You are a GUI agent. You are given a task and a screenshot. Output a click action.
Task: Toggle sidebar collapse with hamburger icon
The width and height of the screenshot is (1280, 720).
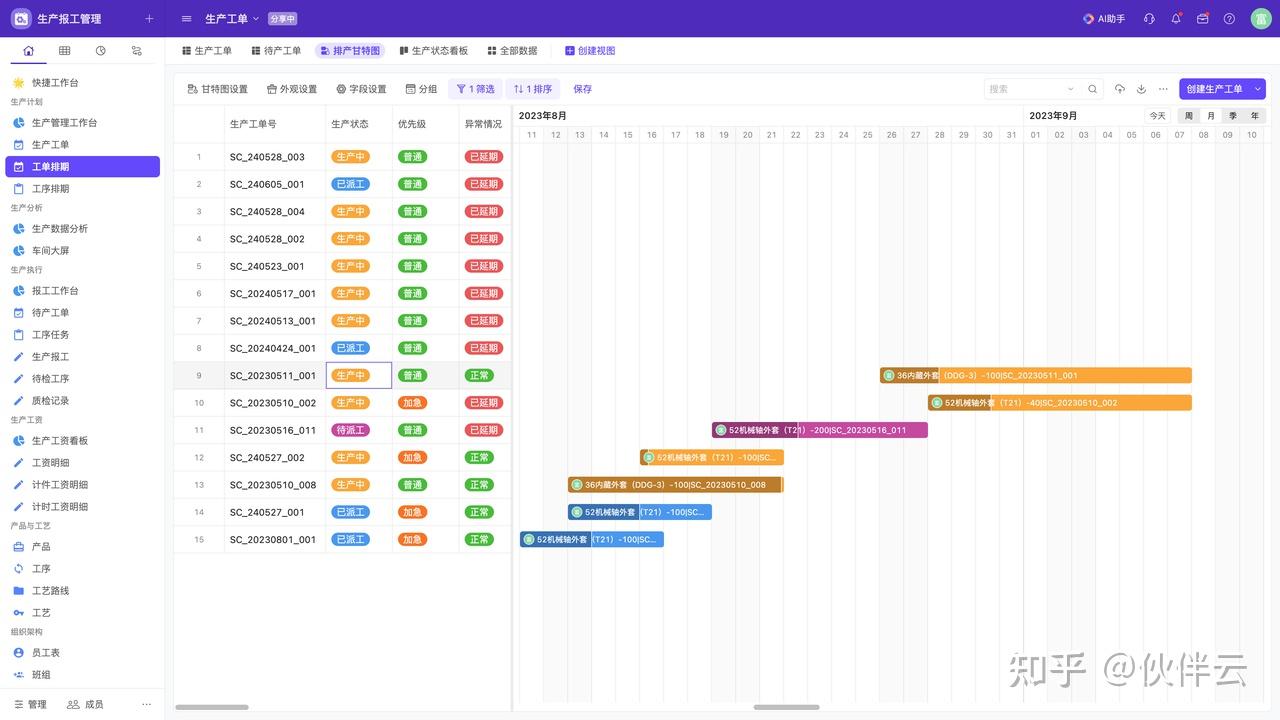185,17
